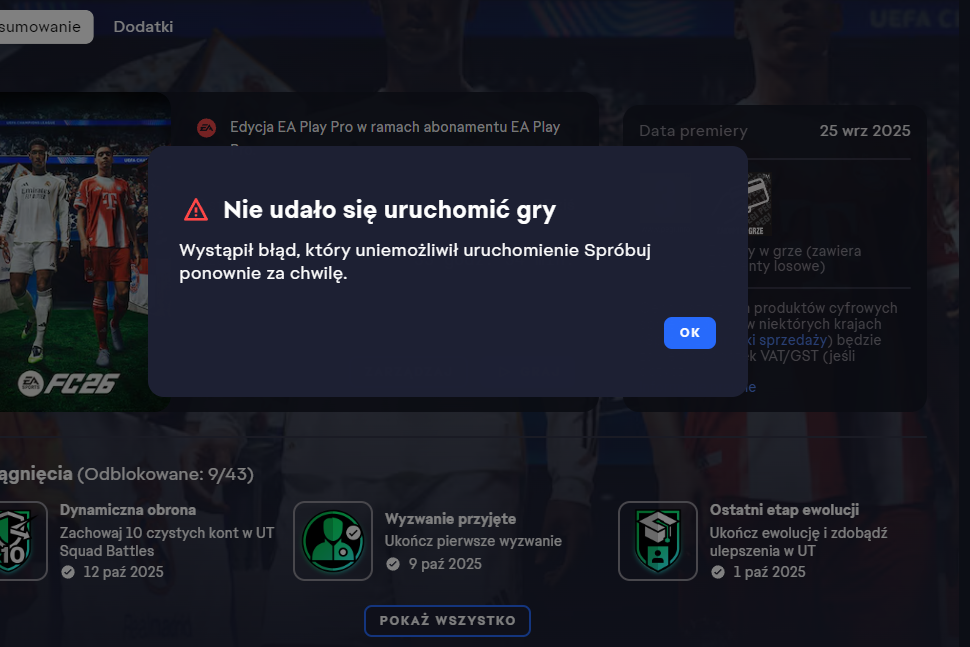This screenshot has height=647, width=970.
Task: Dismiss the error dialog with OK
Action: (690, 333)
